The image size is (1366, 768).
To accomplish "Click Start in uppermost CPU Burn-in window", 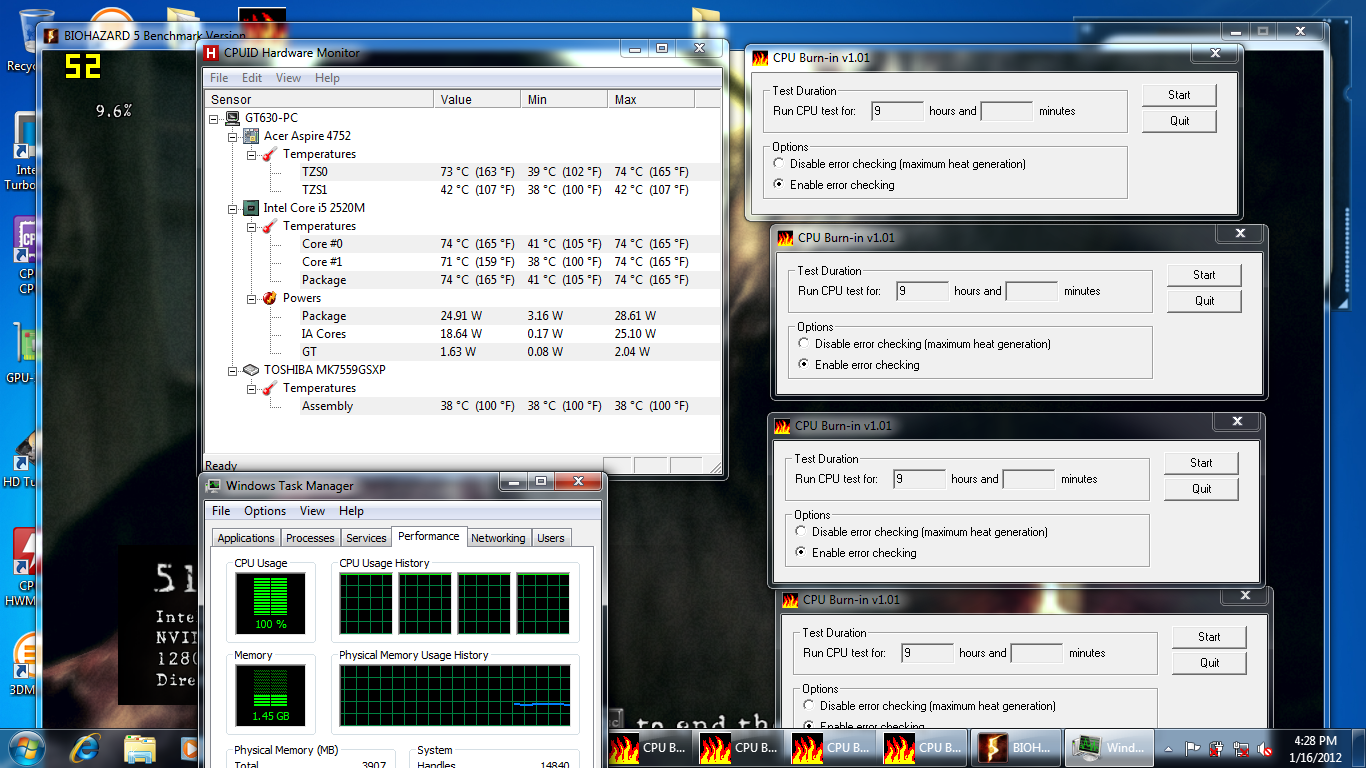I will coord(1179,95).
